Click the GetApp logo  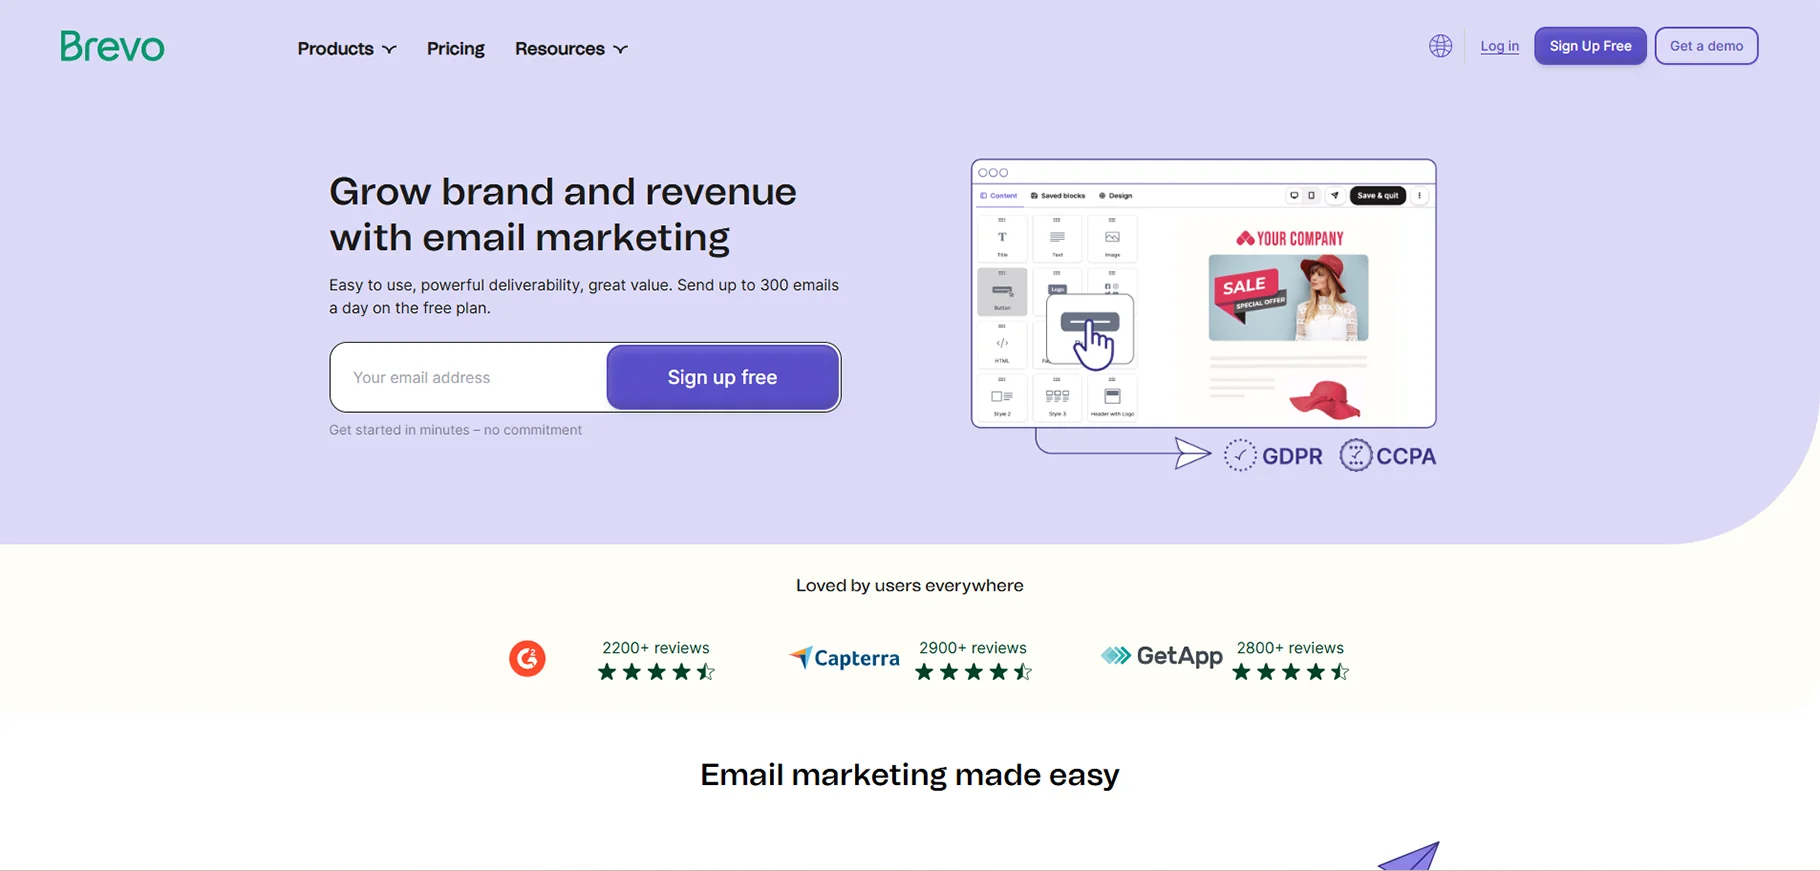tap(1162, 656)
